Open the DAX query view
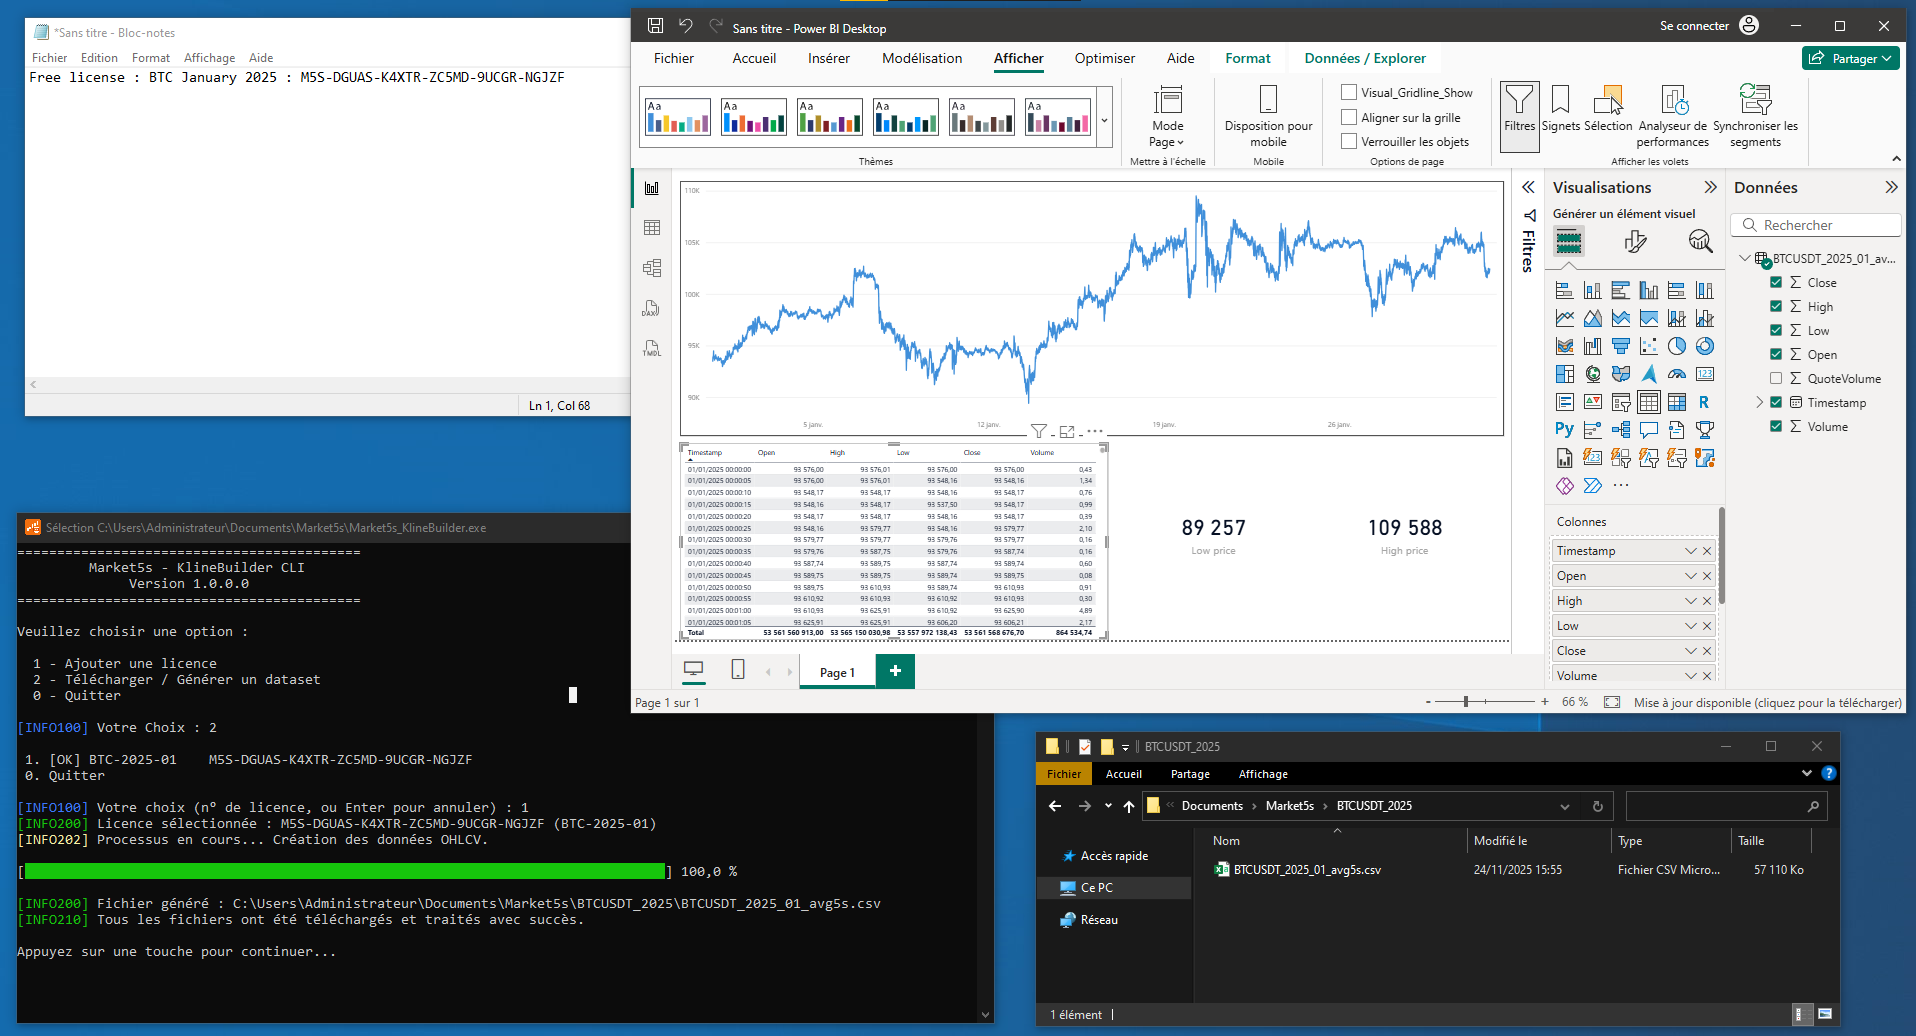This screenshot has height=1036, width=1916. (651, 309)
